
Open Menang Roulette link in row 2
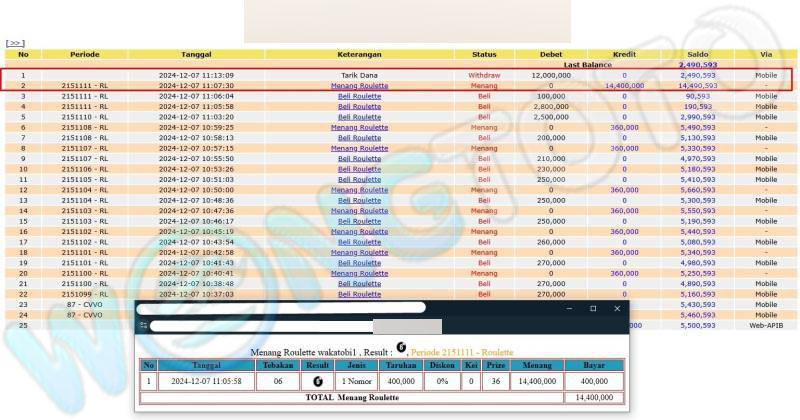coord(359,86)
